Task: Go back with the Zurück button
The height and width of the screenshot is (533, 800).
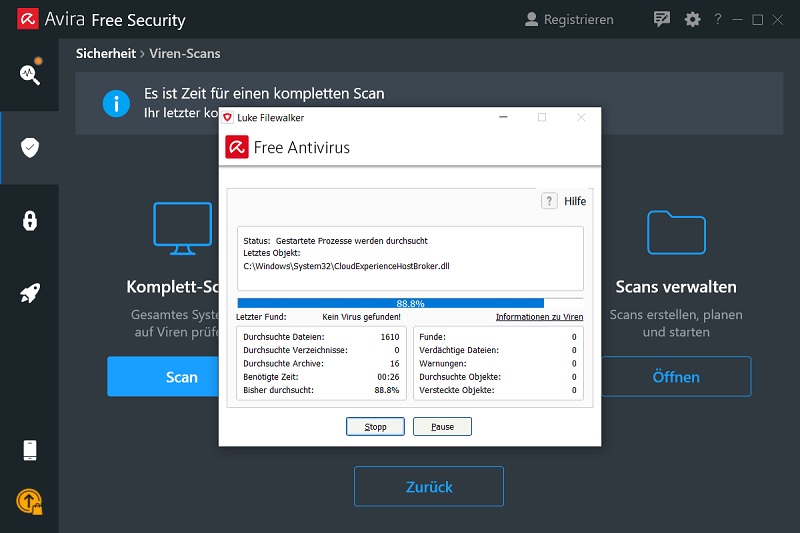Action: coord(429,487)
